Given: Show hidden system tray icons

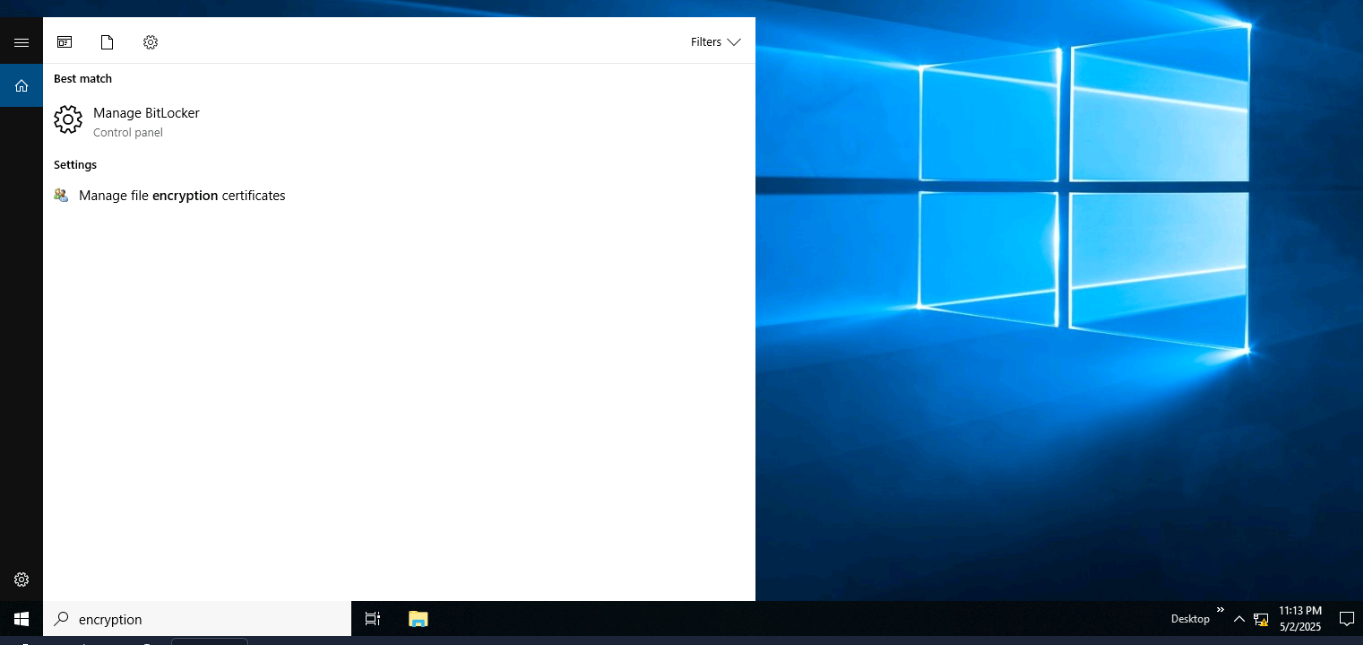Looking at the screenshot, I should point(1239,619).
